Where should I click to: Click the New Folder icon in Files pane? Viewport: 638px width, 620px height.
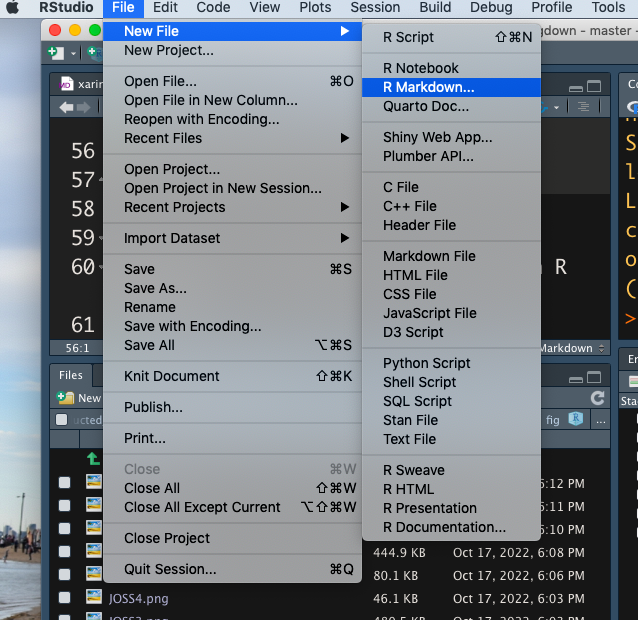pos(66,397)
